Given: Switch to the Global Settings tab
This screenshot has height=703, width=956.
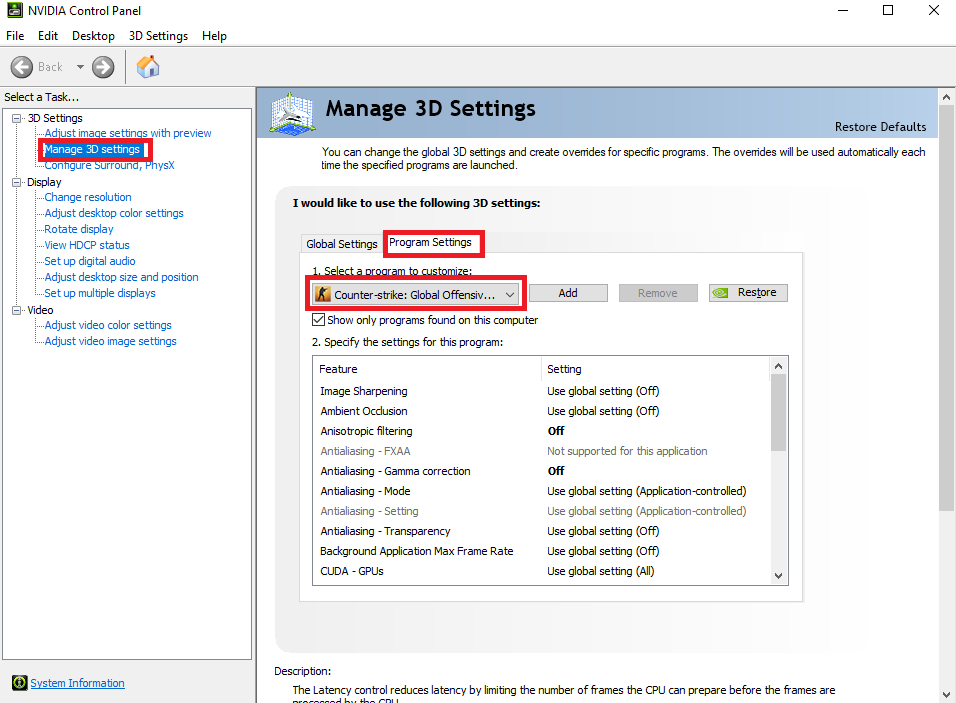Looking at the screenshot, I should click(x=341, y=244).
